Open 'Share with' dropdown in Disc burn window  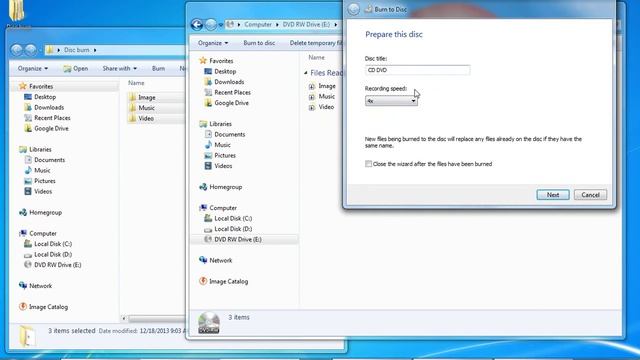119,68
